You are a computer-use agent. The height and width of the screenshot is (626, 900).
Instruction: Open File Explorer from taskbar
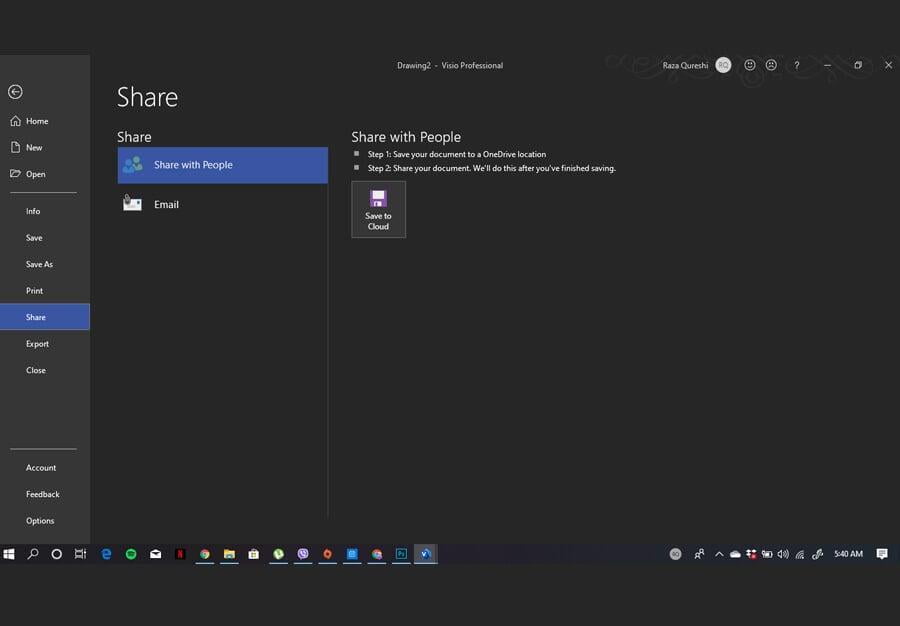coord(229,554)
